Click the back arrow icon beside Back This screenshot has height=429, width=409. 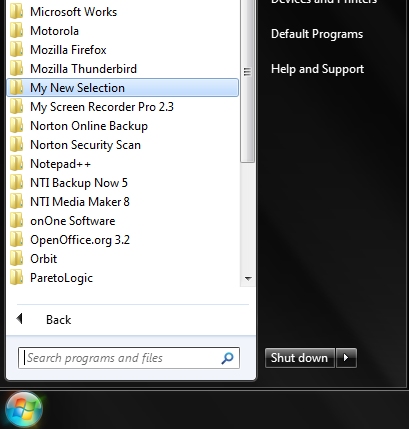[x=19, y=319]
